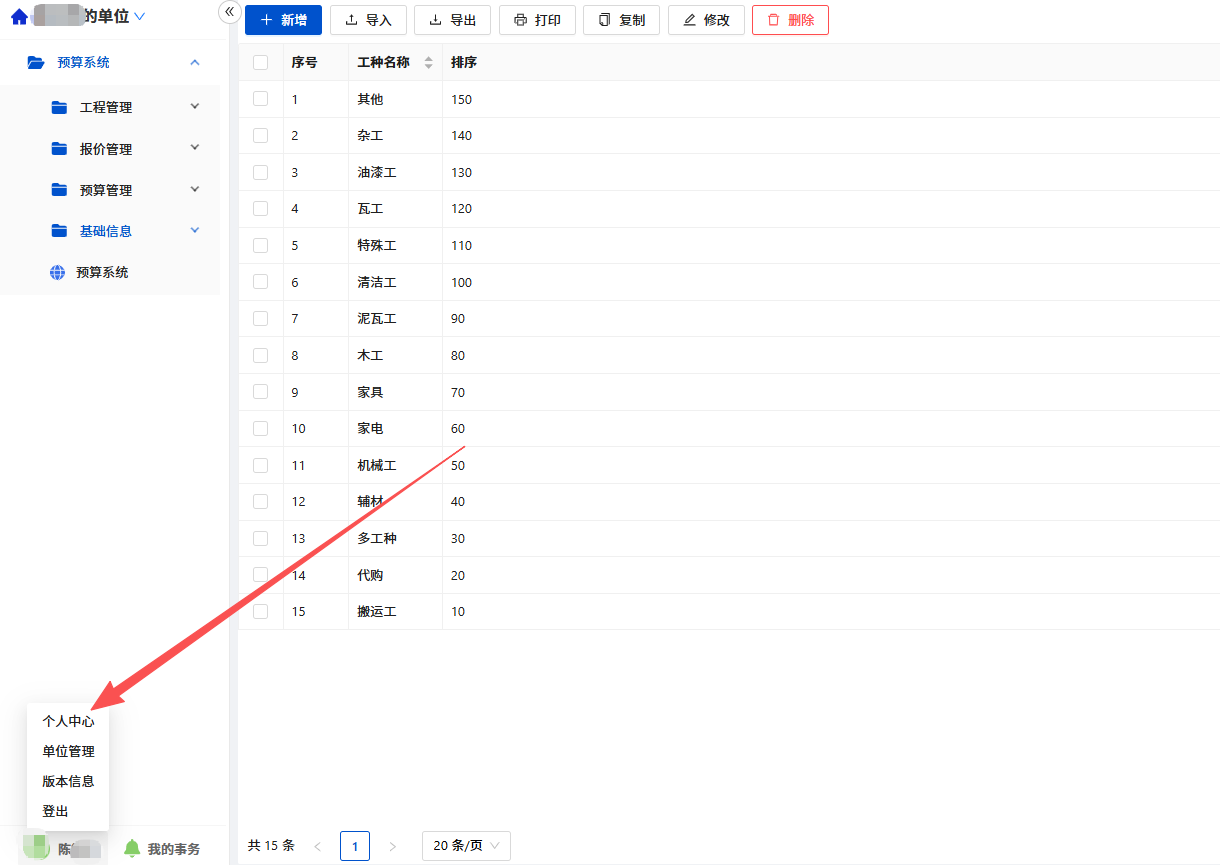This screenshot has width=1220, height=865.
Task: Click the user avatar at the bottom left
Action: (36, 847)
